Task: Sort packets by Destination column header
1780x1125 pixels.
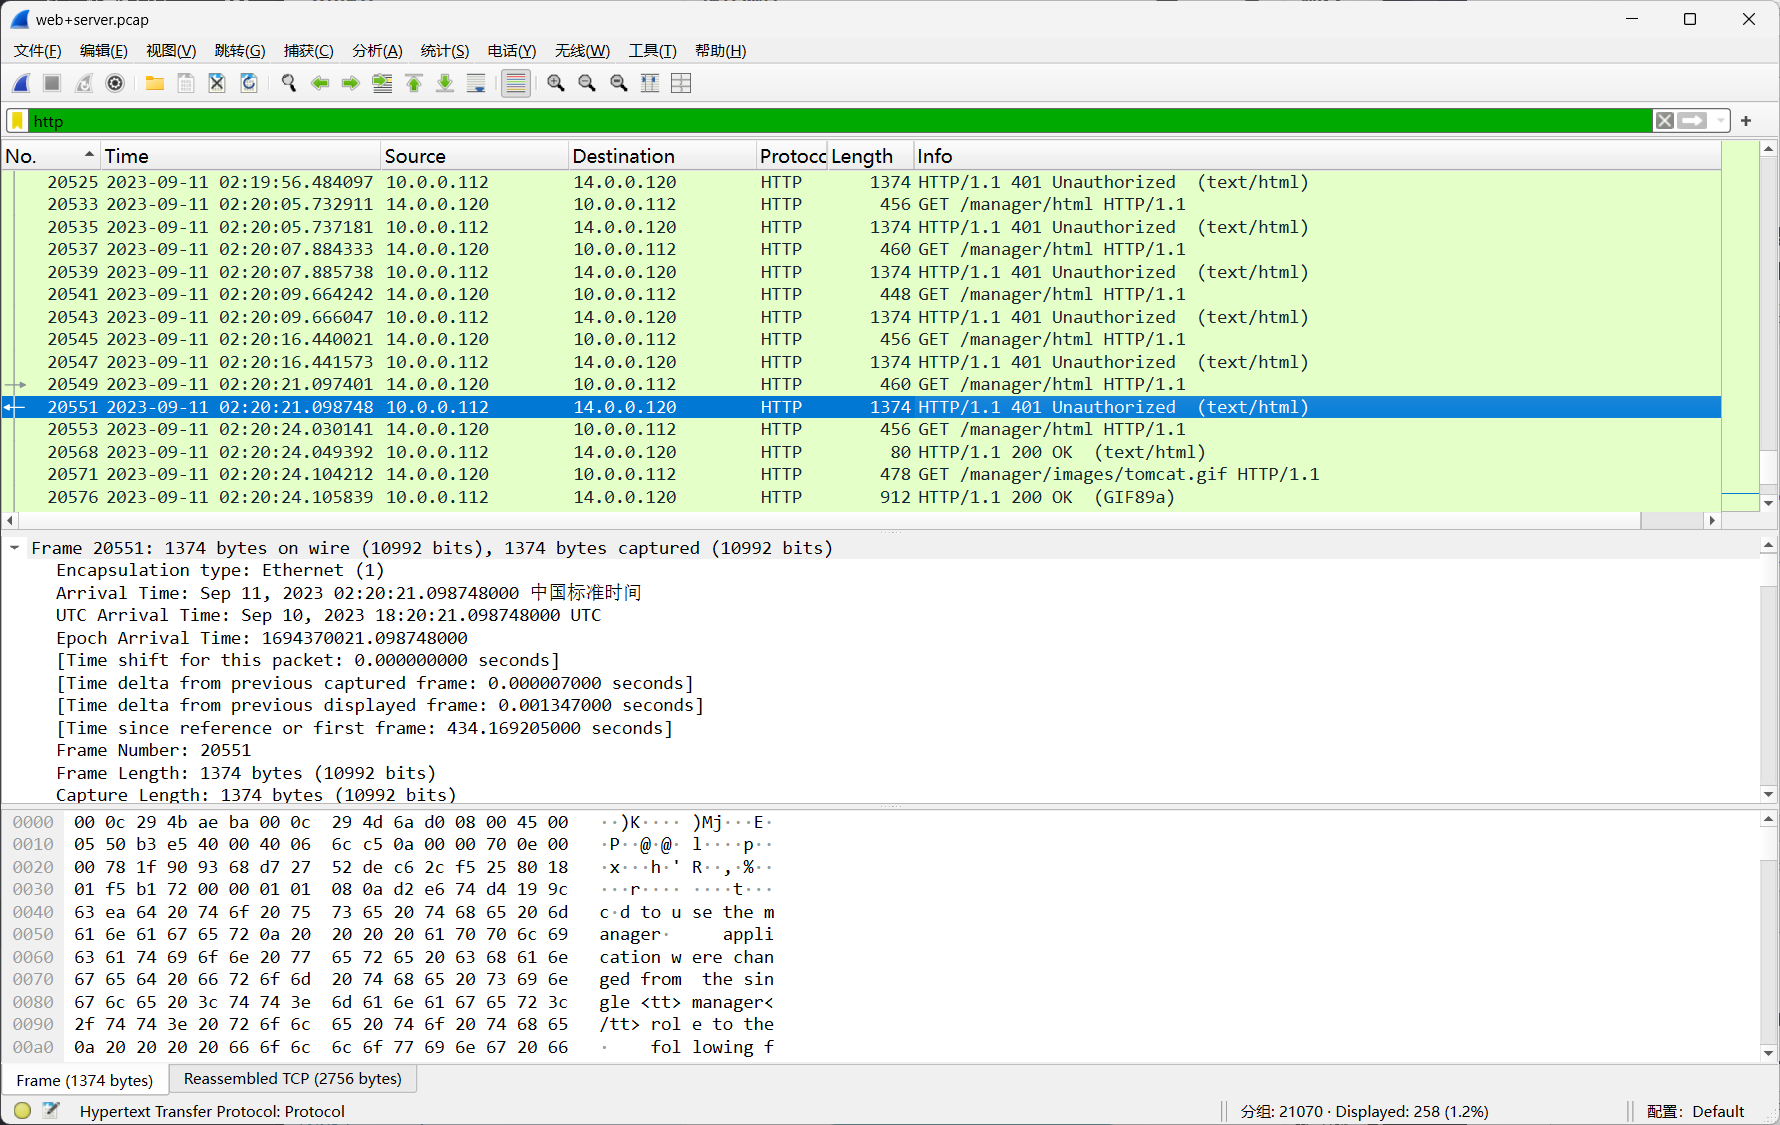Action: [662, 156]
